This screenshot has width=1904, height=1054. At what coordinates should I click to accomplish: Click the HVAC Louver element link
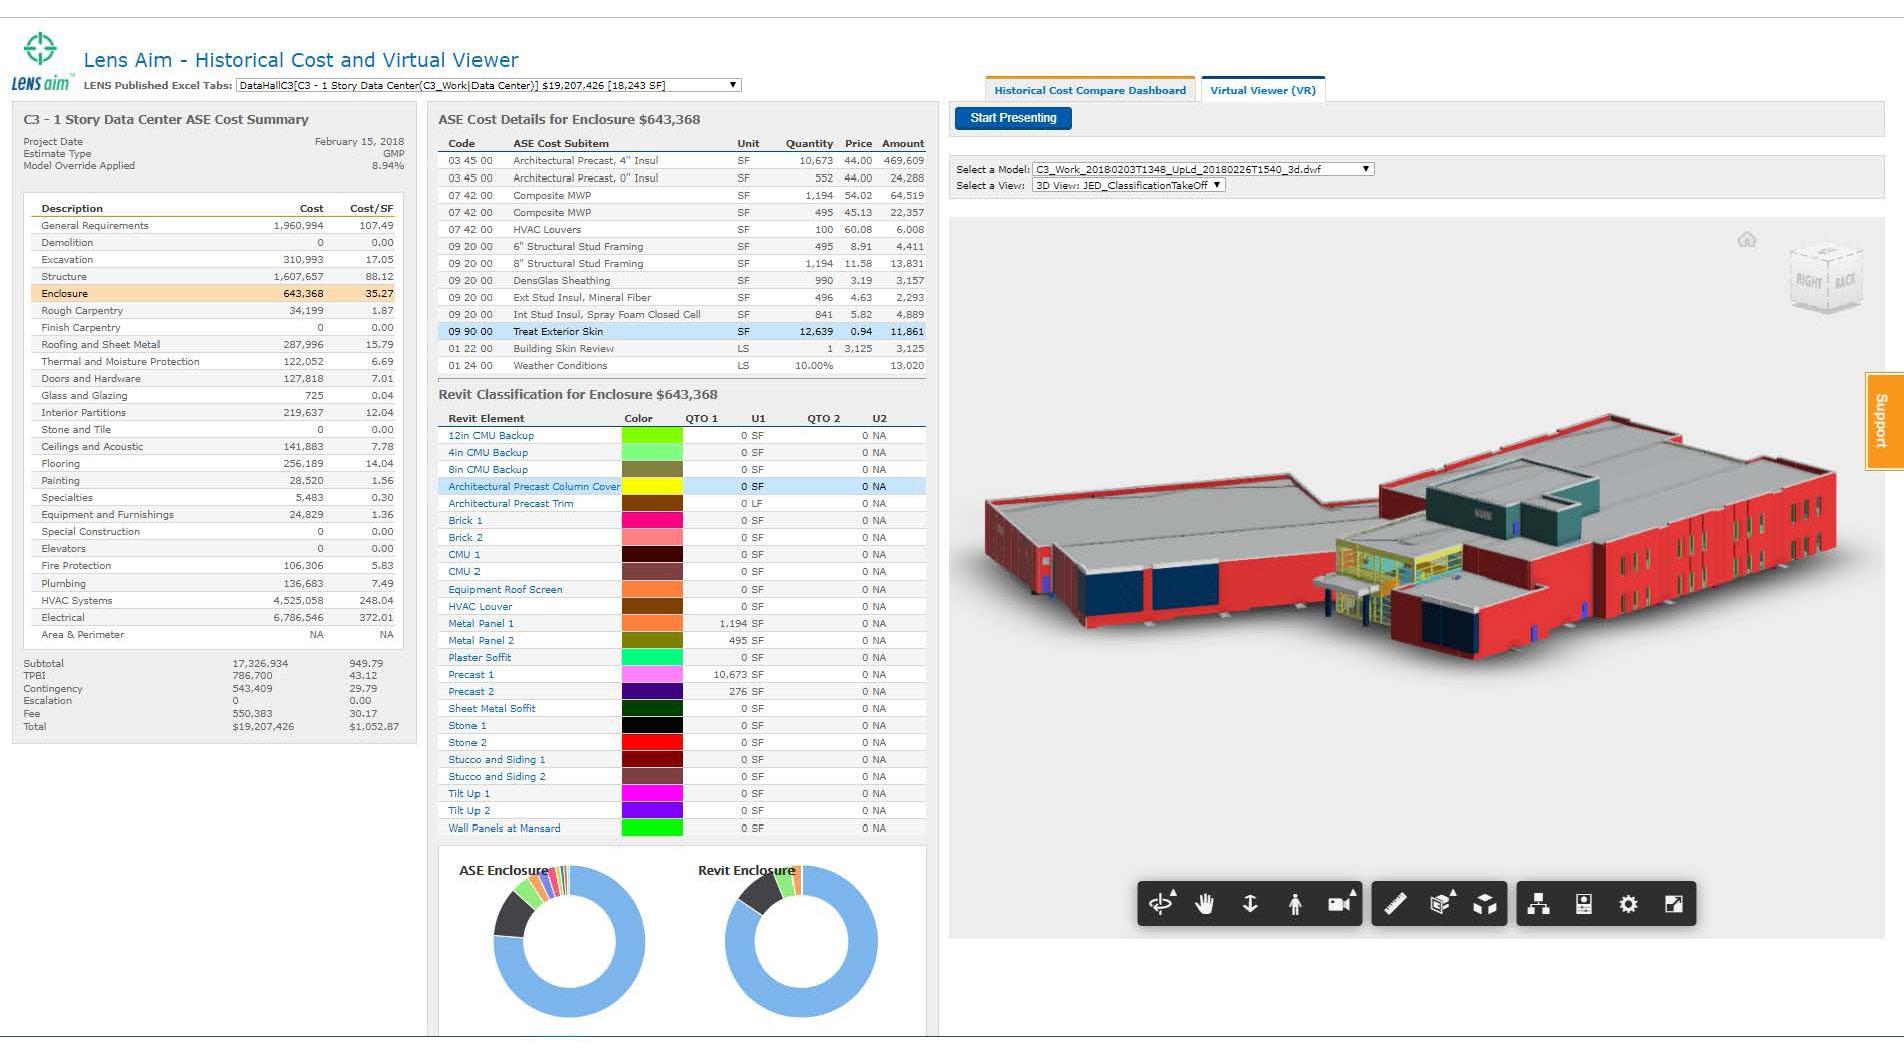pos(480,607)
